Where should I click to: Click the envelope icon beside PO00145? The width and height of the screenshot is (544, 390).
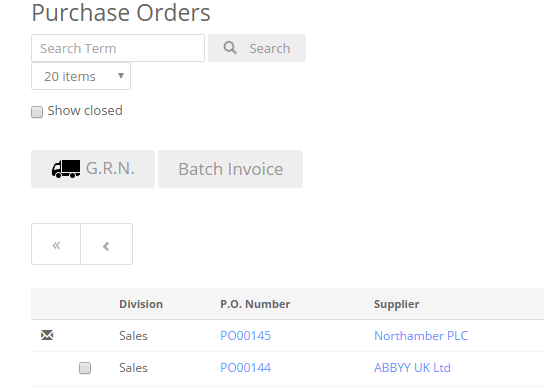coord(47,335)
